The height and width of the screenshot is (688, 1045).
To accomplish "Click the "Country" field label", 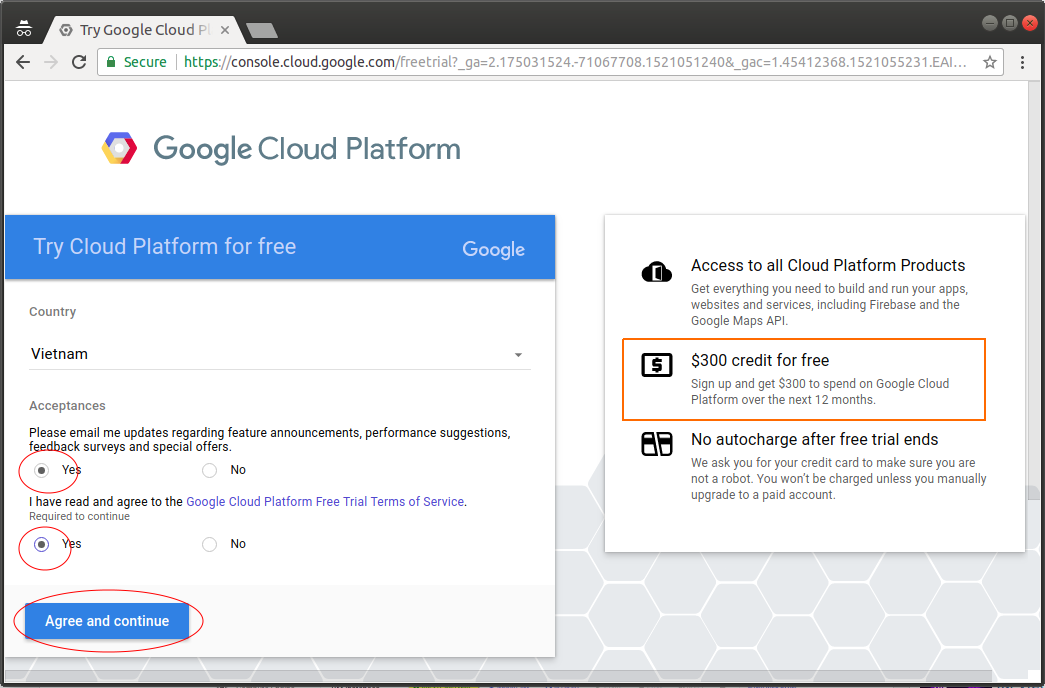I will click(x=53, y=312).
